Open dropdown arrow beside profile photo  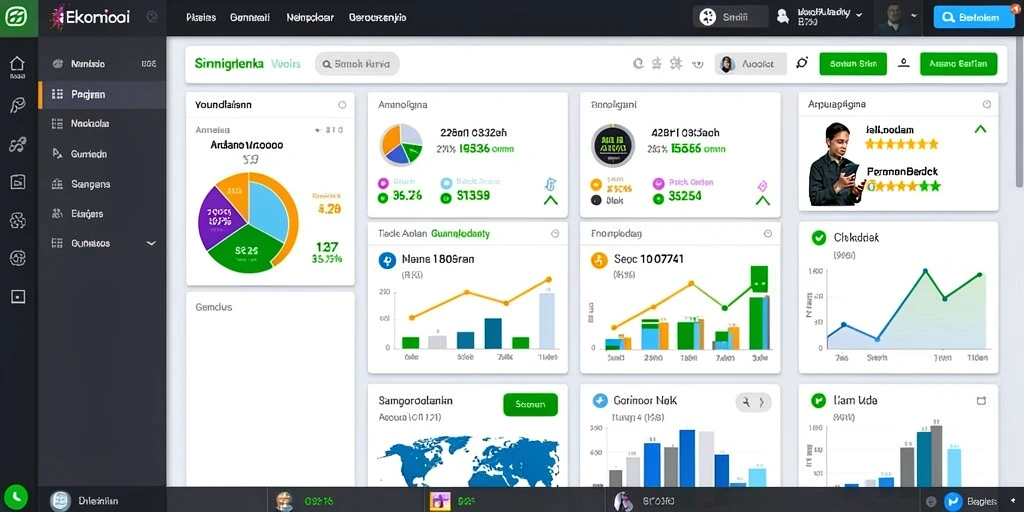(x=914, y=15)
